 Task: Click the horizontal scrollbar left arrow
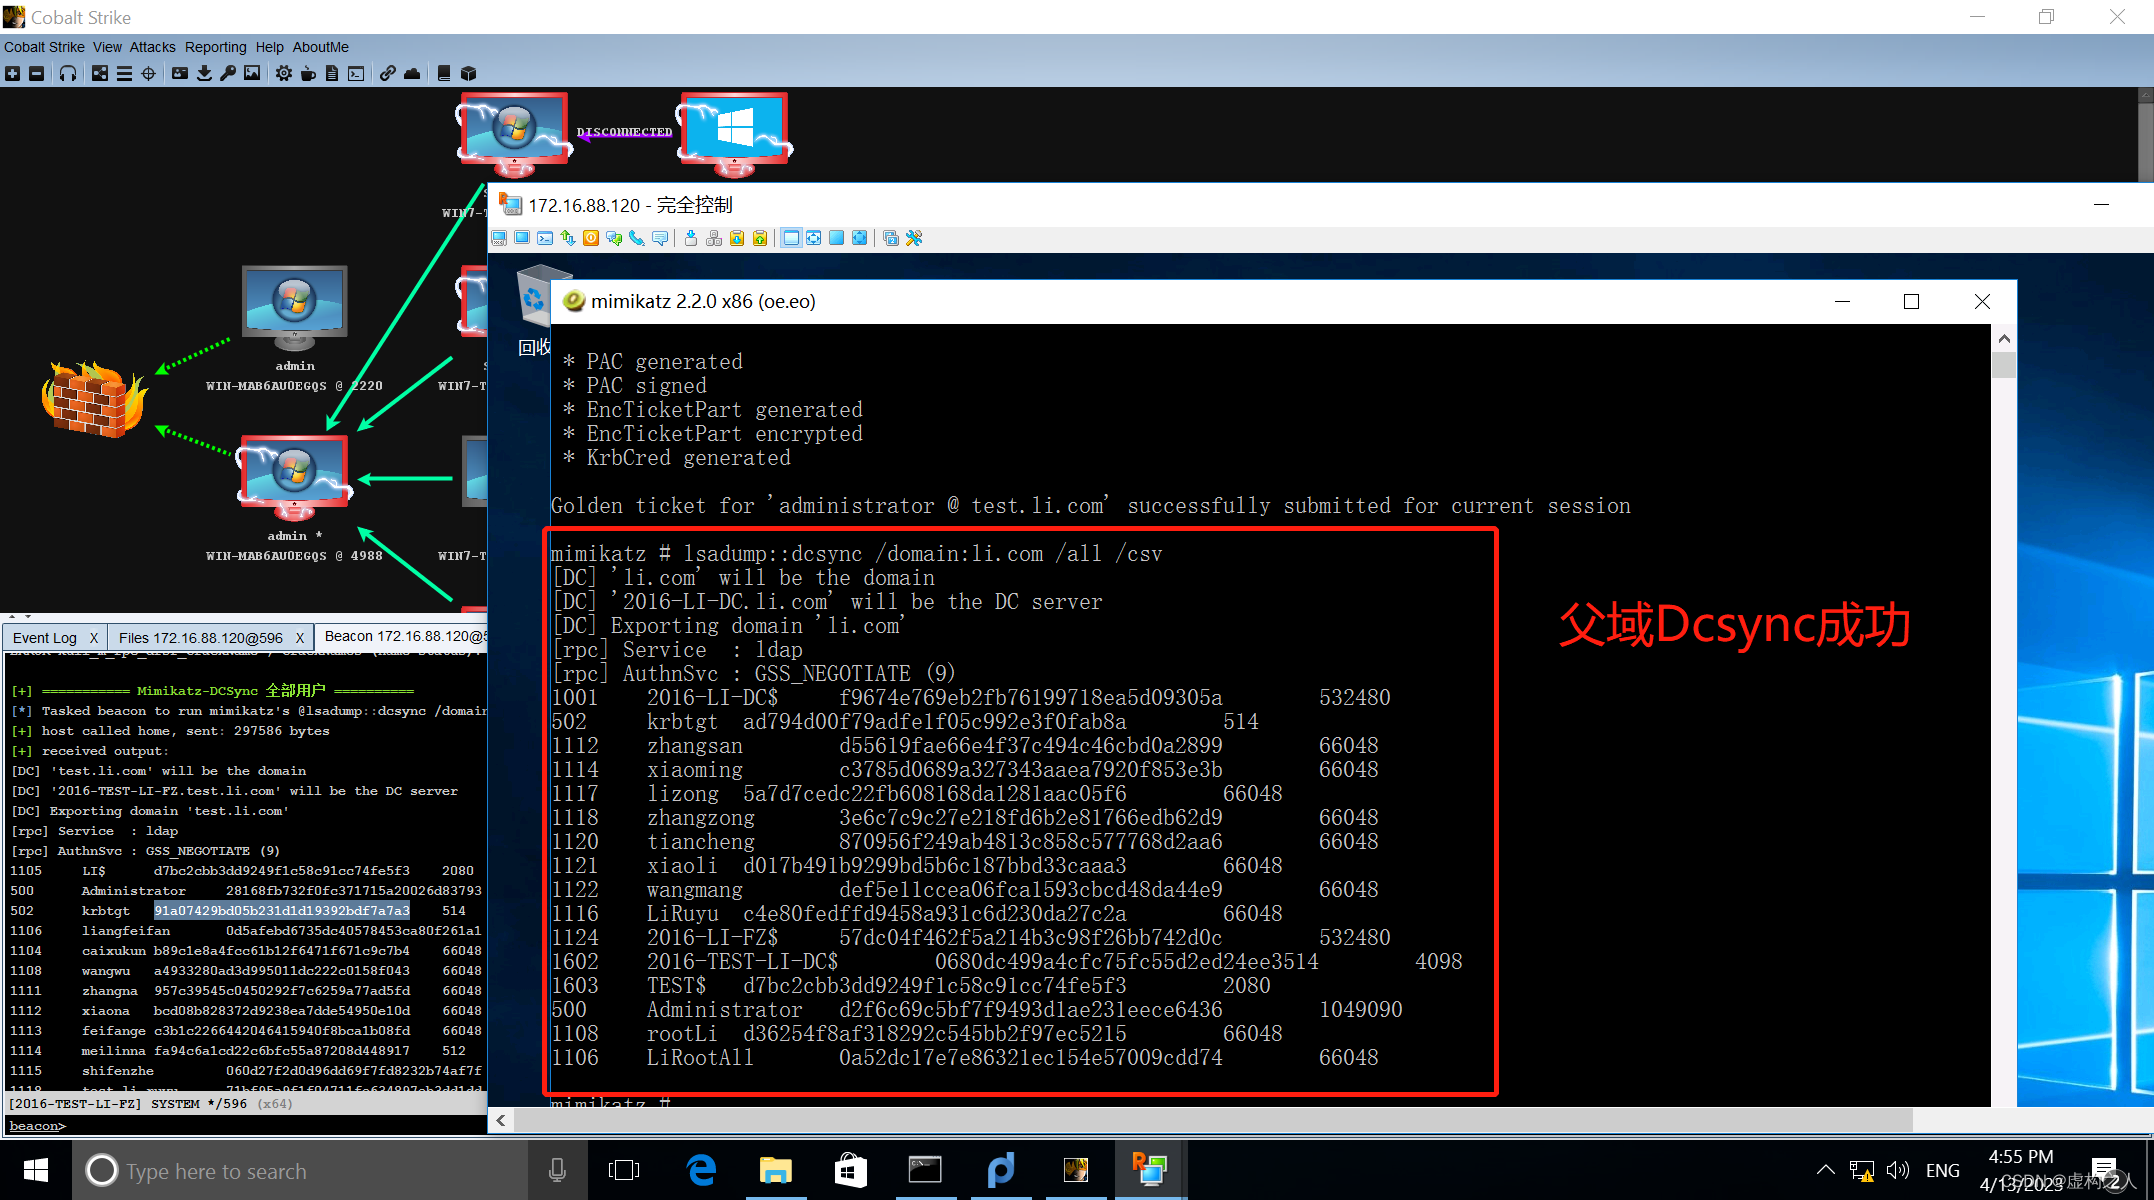click(501, 1121)
